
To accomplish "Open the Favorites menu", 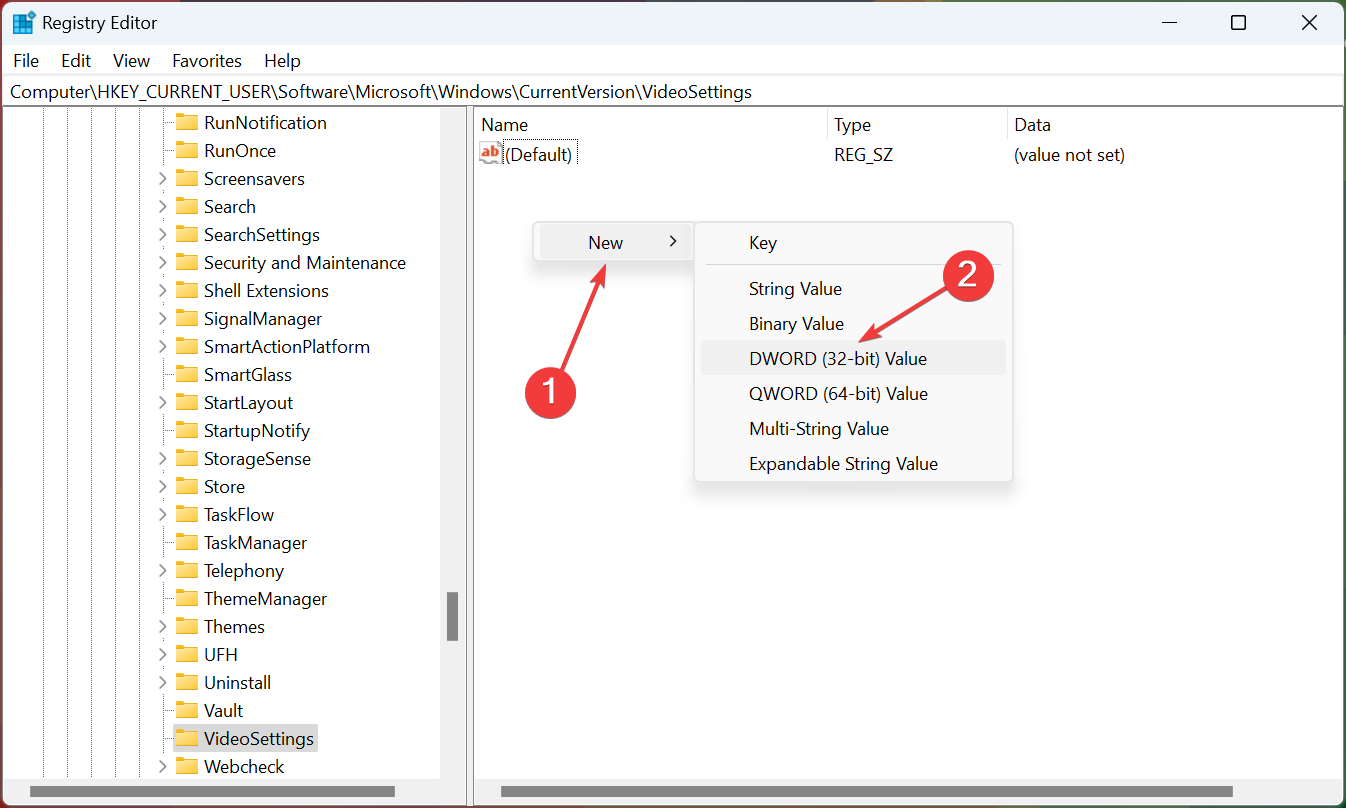I will pos(207,61).
